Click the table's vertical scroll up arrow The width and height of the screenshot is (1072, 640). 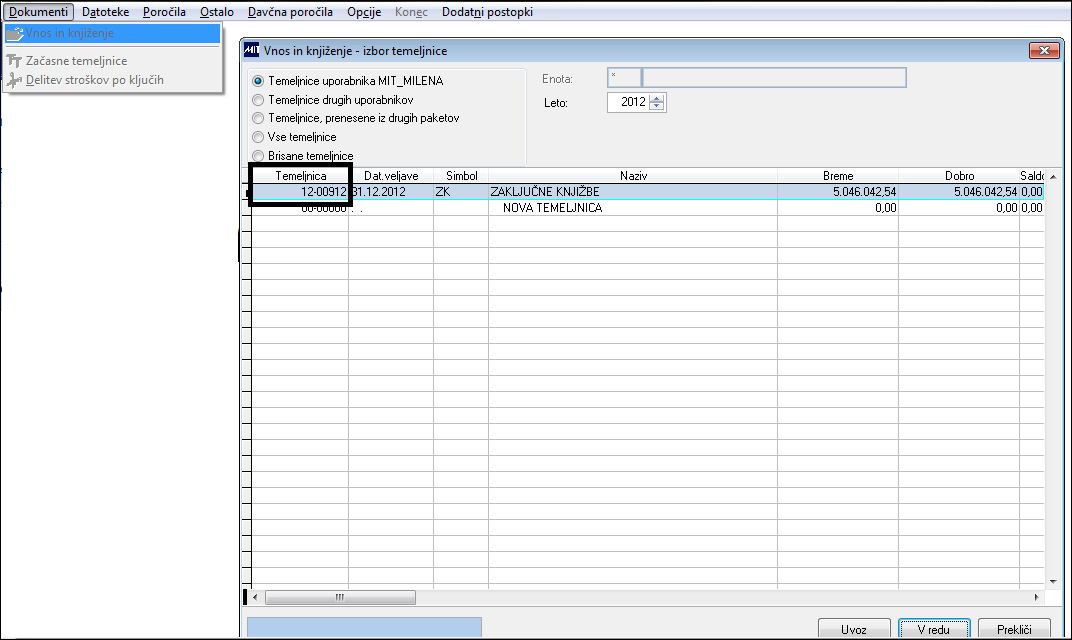(1053, 176)
